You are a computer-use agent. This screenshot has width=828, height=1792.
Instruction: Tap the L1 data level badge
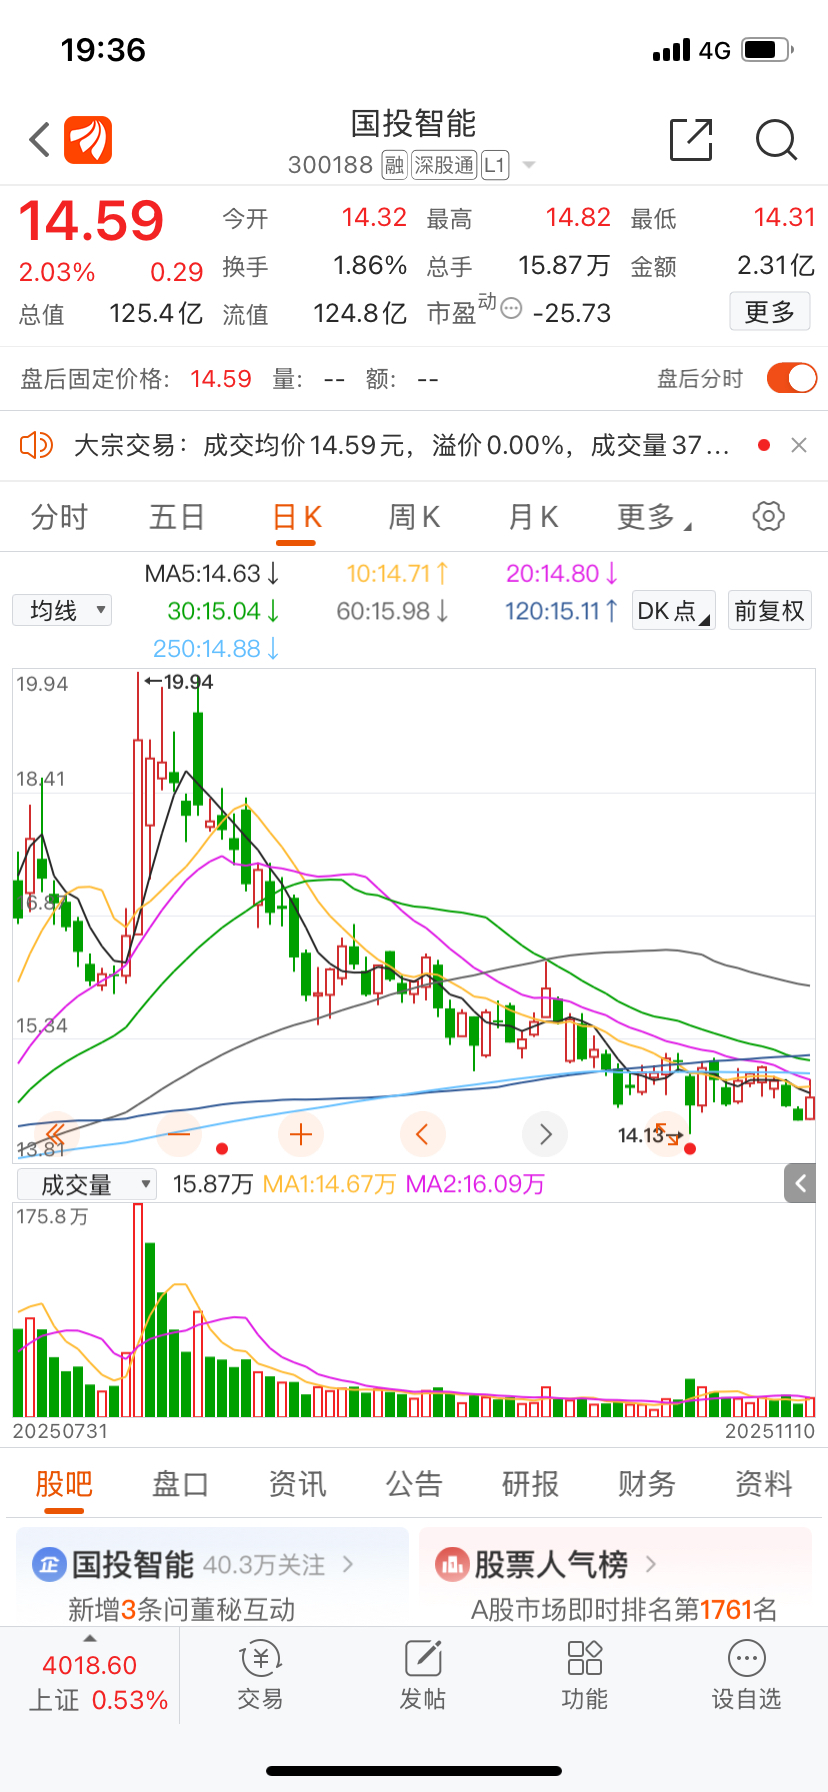[x=495, y=165]
